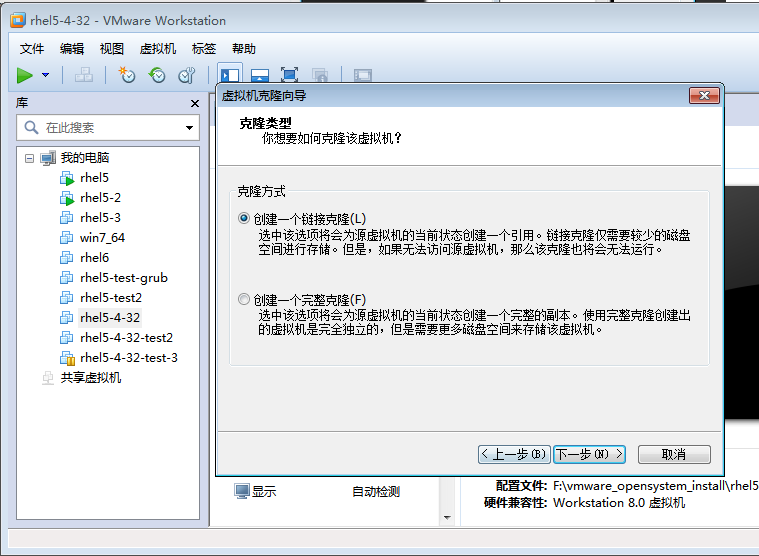Collapse the 我的电脑 tree node

coord(29,158)
